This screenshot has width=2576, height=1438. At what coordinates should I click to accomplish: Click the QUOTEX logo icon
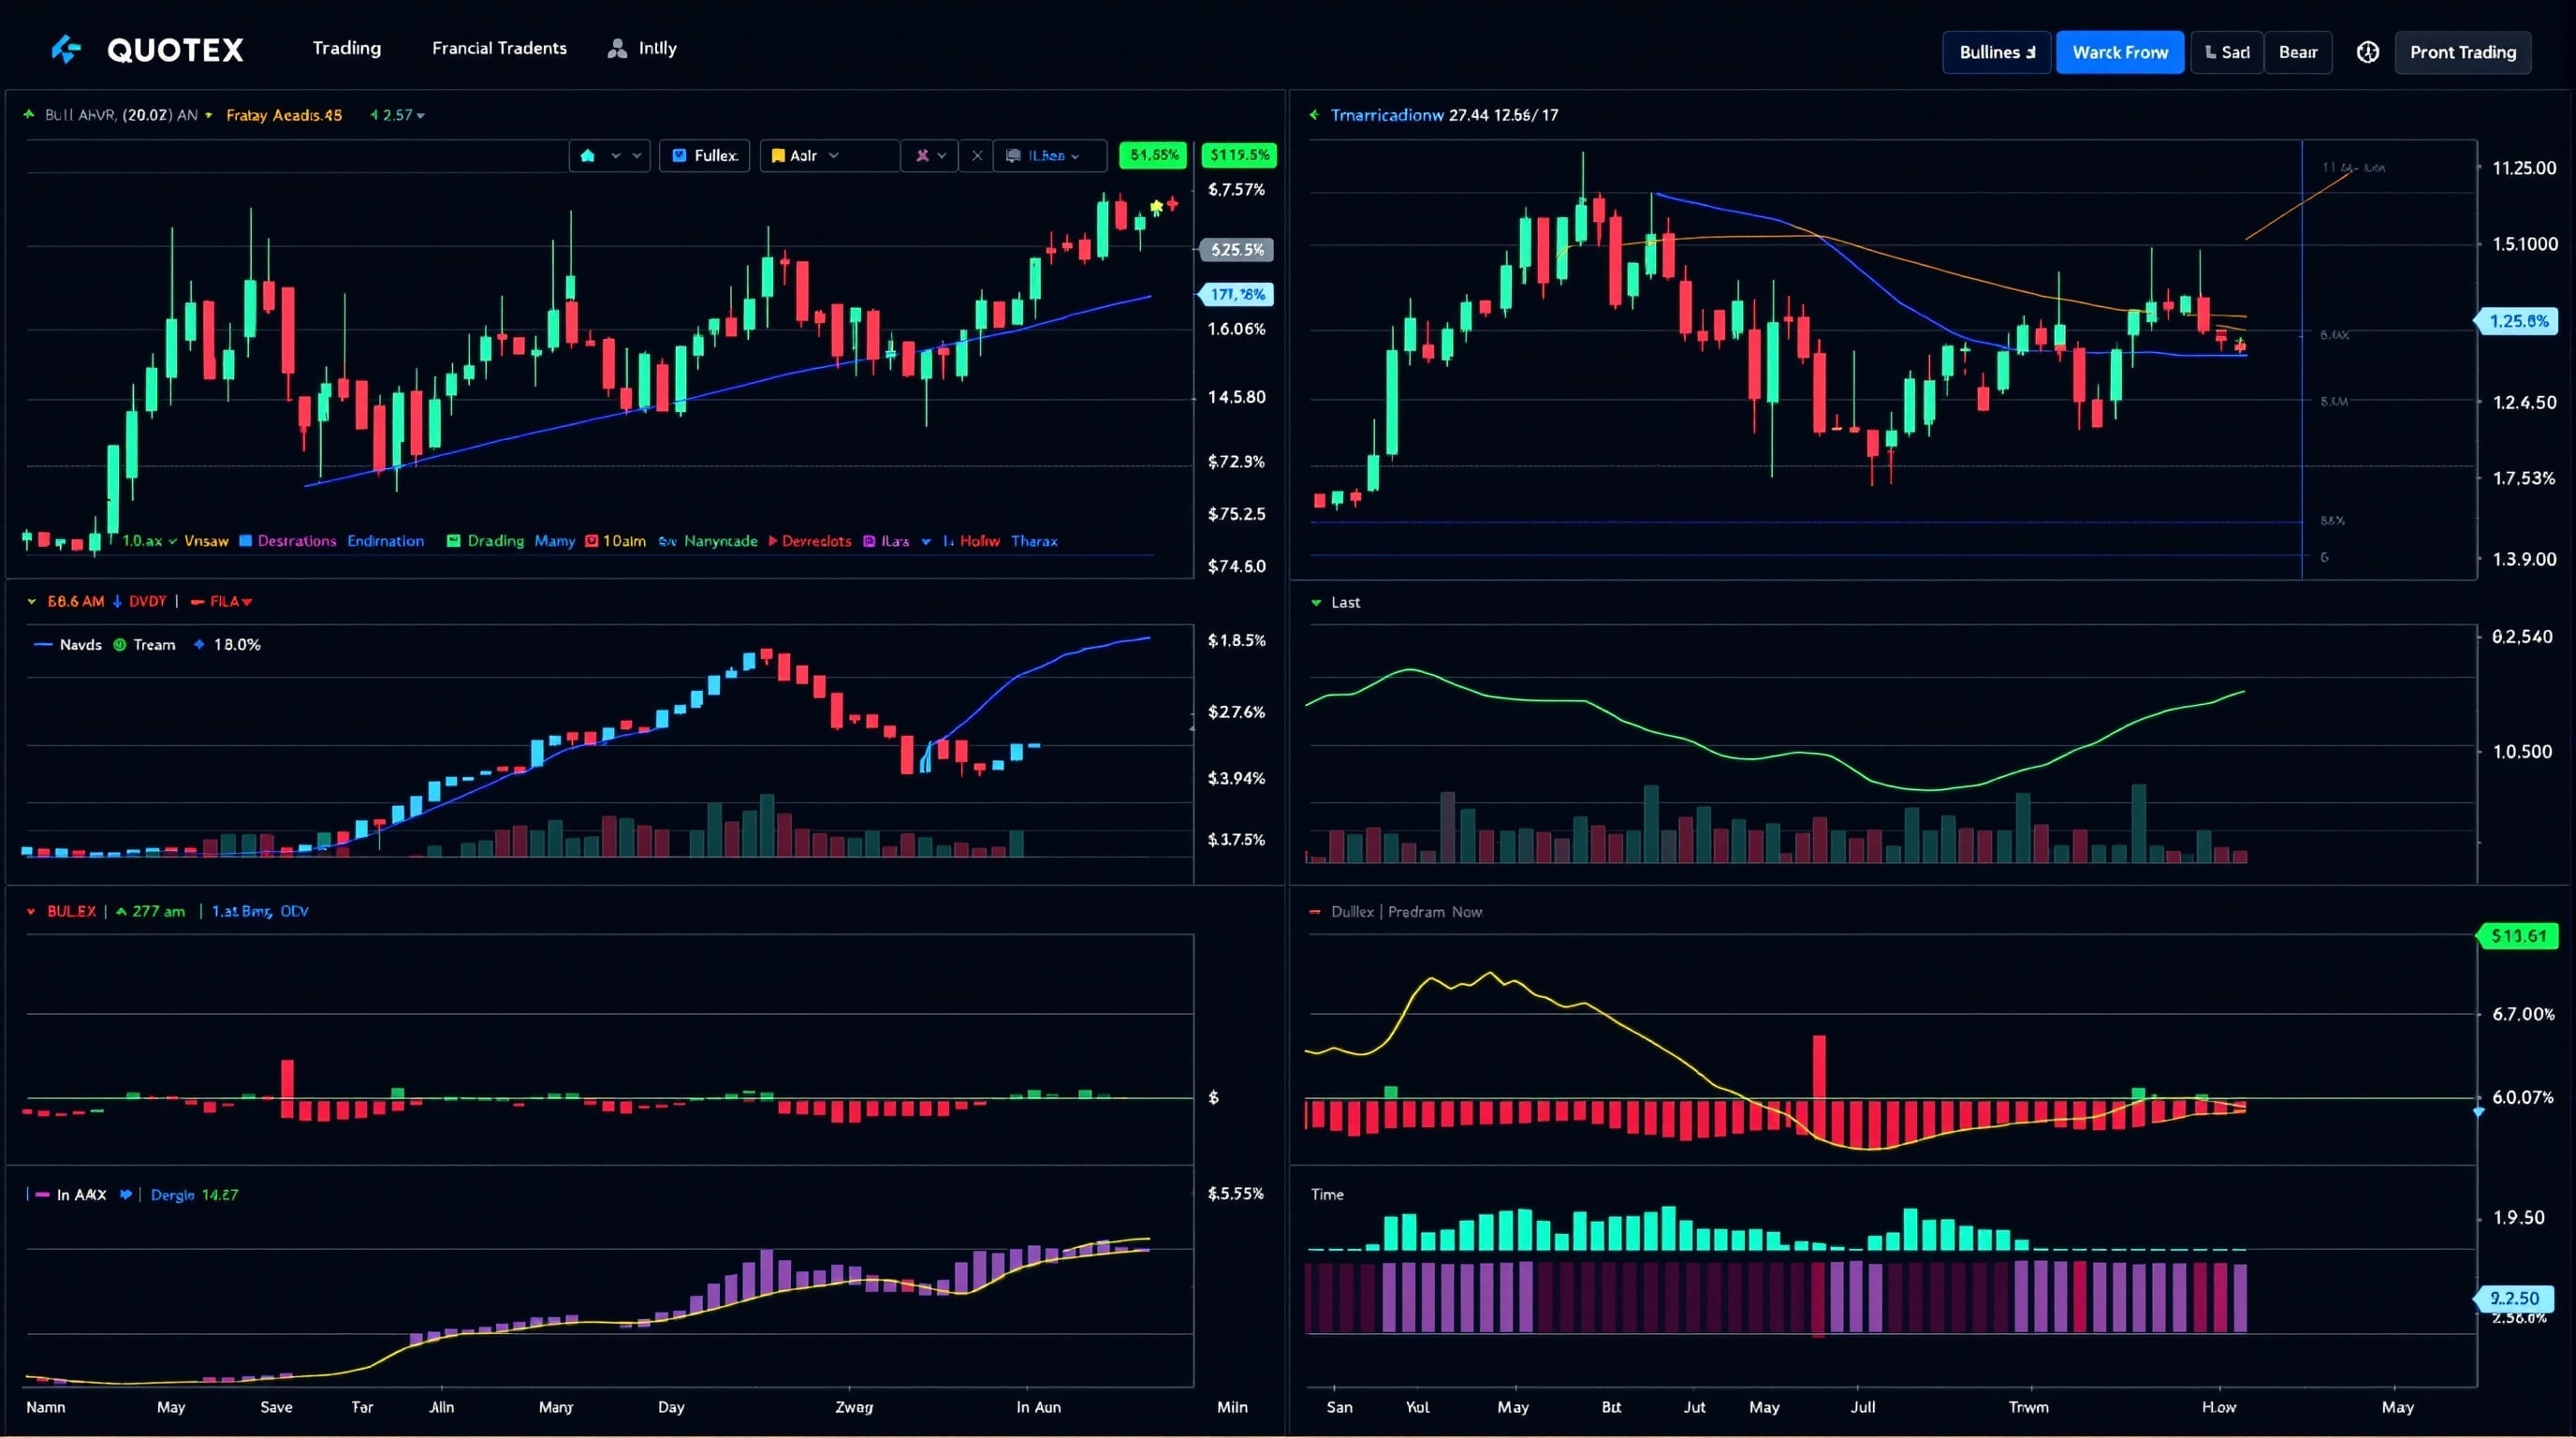pos(66,49)
